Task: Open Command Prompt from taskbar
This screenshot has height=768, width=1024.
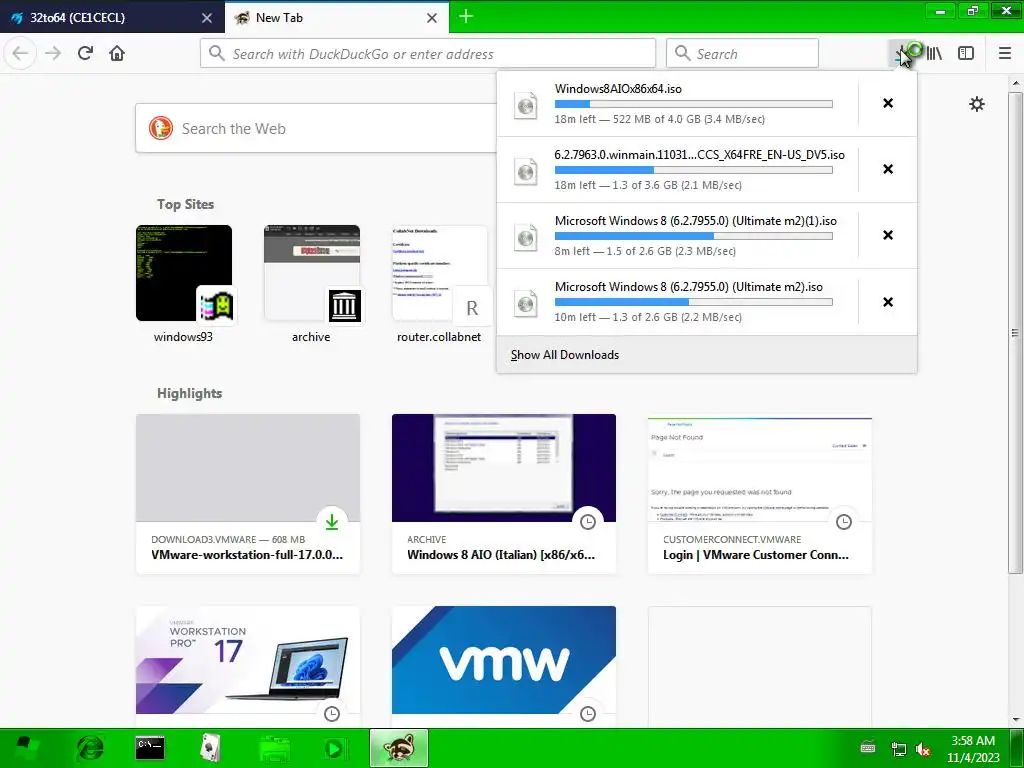Action: [x=150, y=748]
